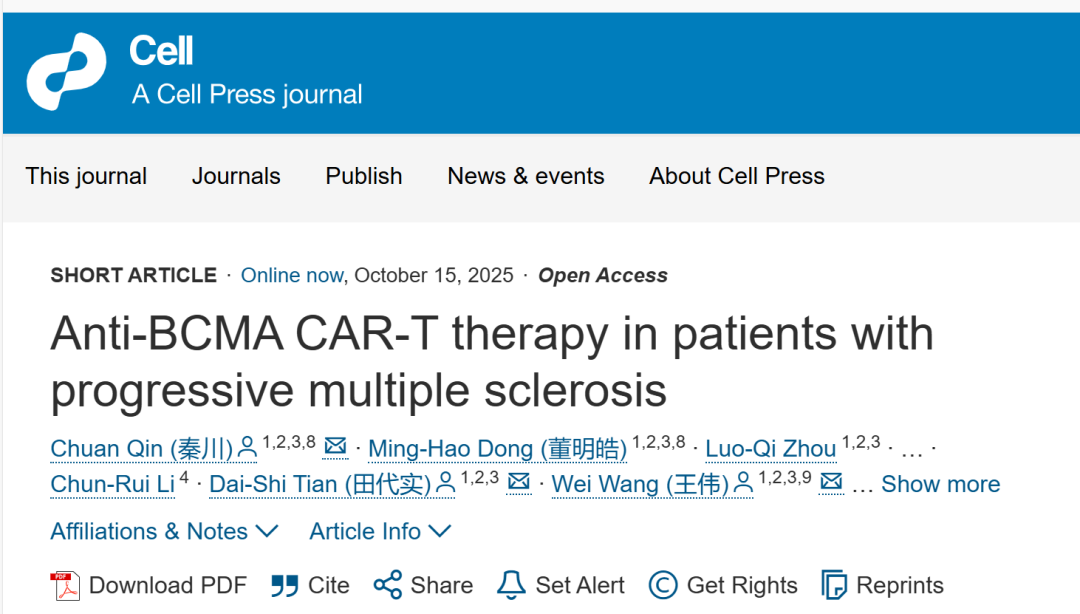Expand the Affiliations & Notes section
Image resolution: width=1080 pixels, height=614 pixels.
click(164, 531)
